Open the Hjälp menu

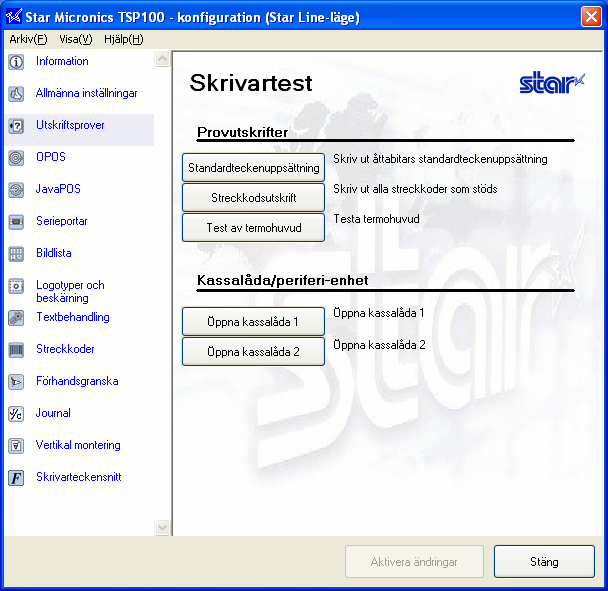click(124, 39)
